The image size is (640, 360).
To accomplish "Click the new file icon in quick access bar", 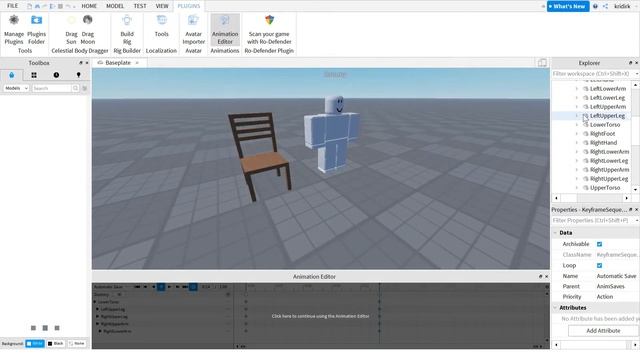I will tap(29, 6).
